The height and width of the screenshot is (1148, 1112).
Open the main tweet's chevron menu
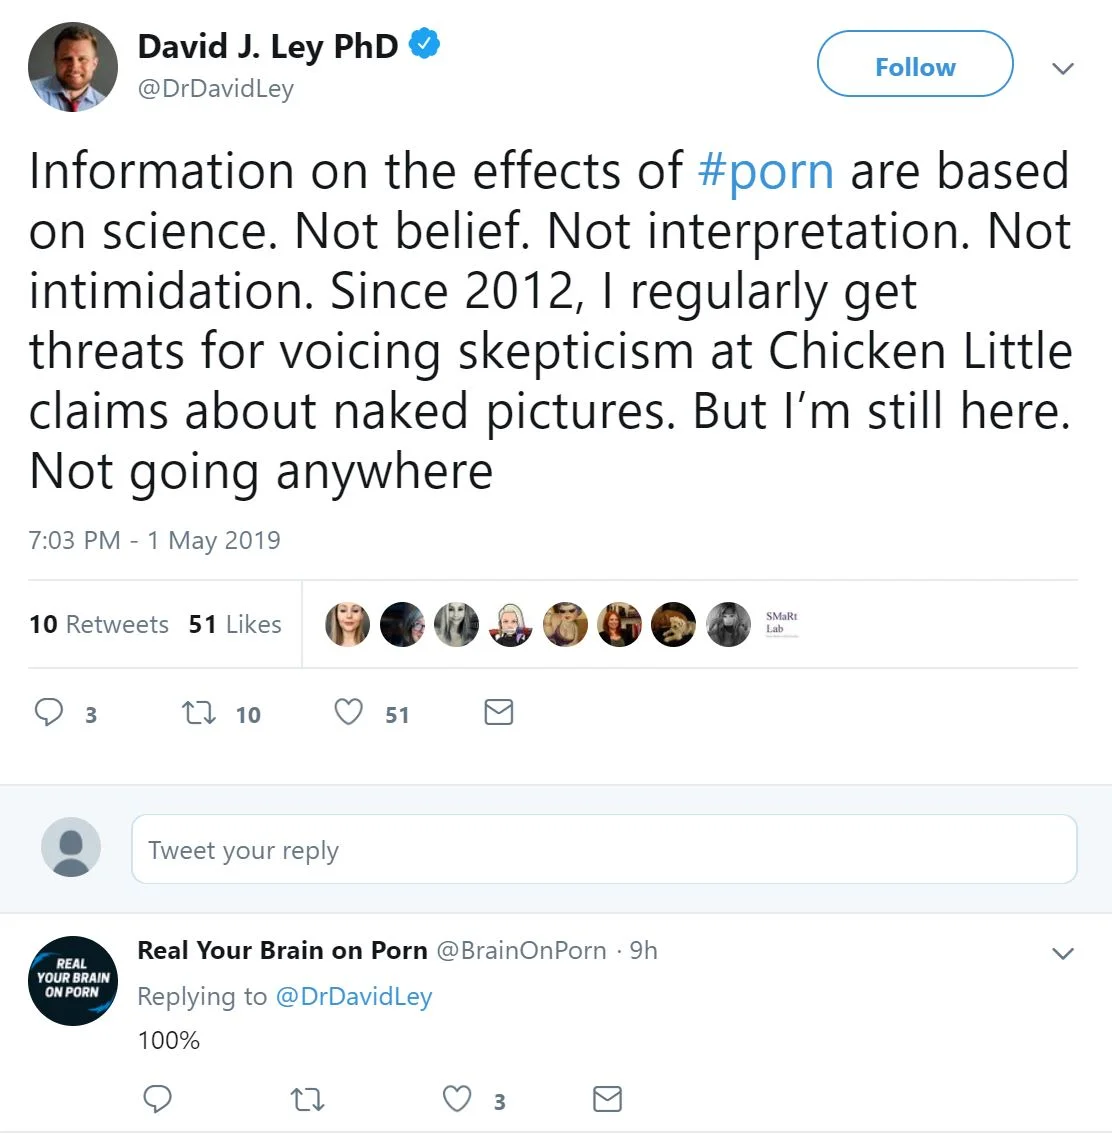1063,68
